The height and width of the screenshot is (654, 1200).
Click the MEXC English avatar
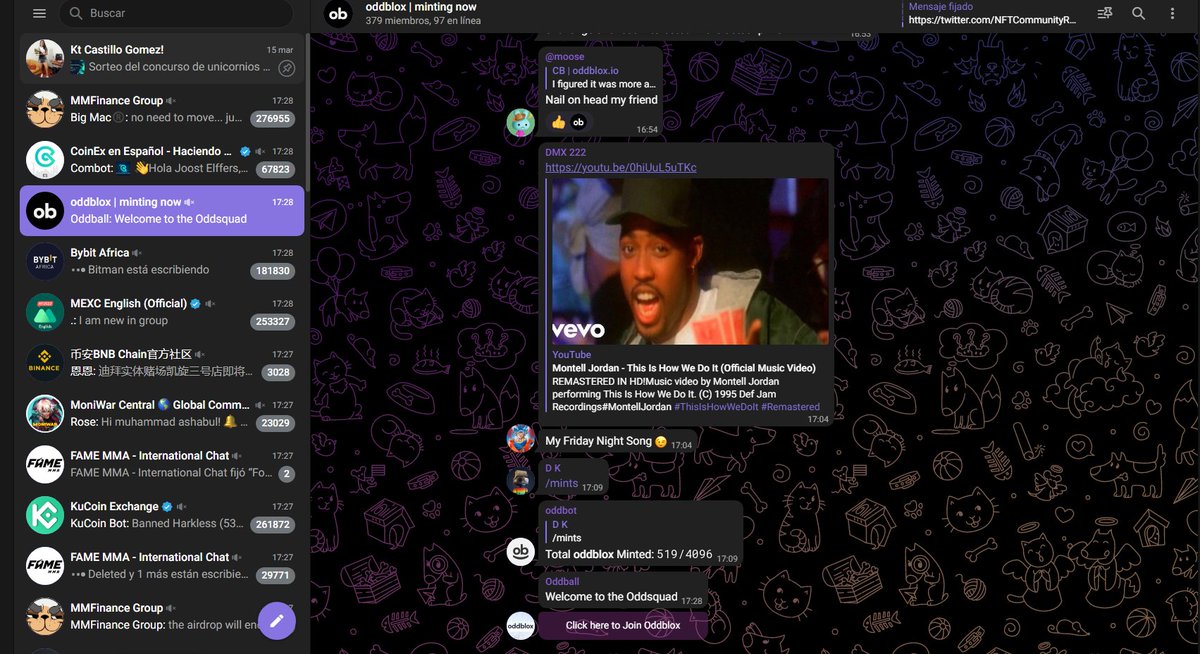45,312
